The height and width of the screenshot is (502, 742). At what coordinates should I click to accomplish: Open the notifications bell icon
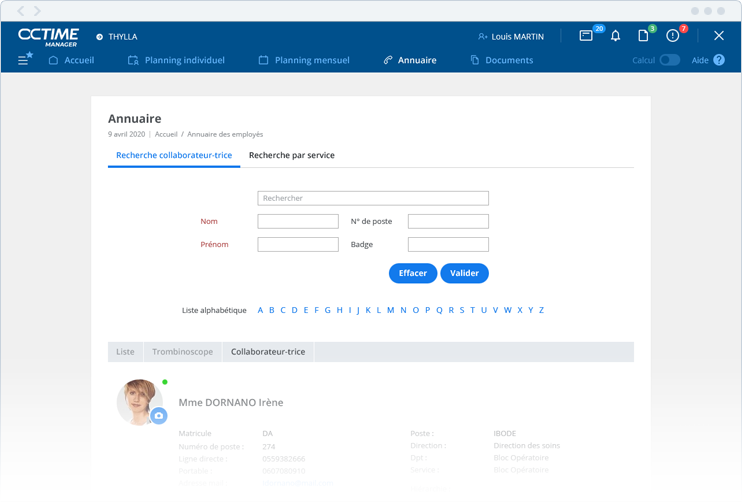click(615, 36)
